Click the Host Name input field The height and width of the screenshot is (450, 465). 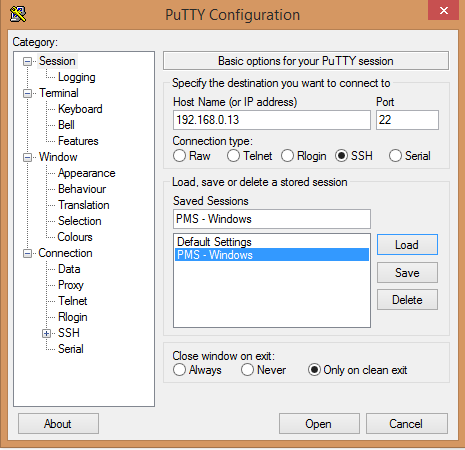pyautogui.click(x=272, y=120)
